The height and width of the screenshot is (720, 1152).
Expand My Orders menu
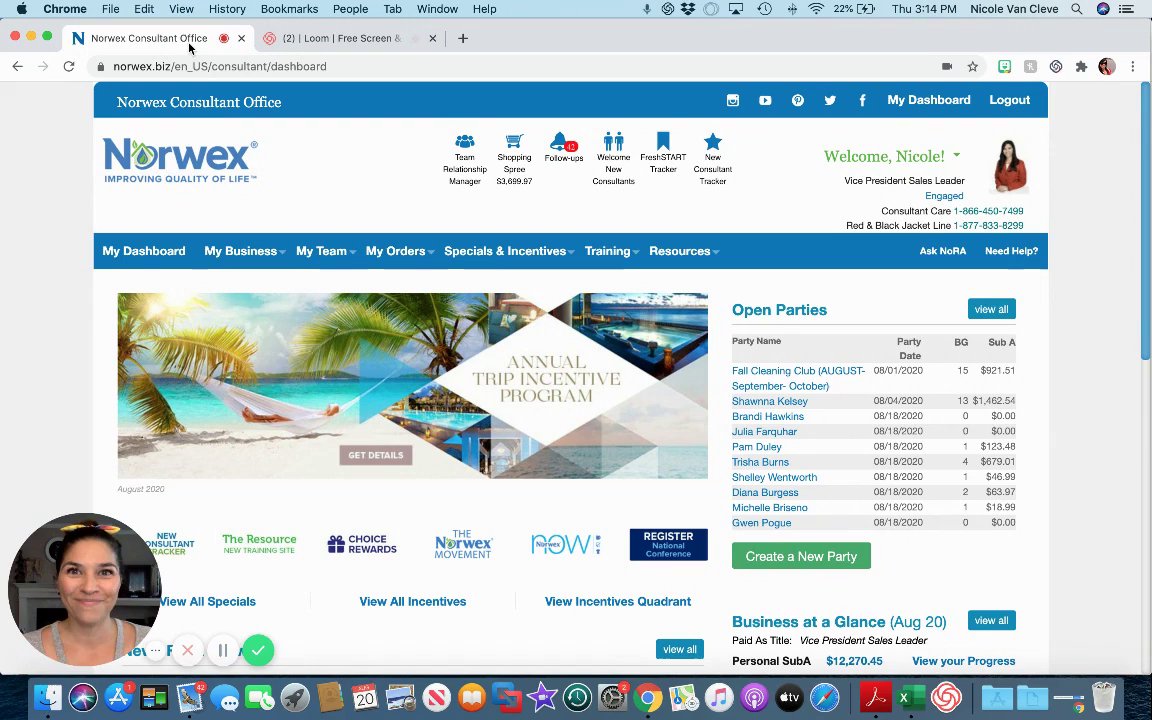(400, 251)
